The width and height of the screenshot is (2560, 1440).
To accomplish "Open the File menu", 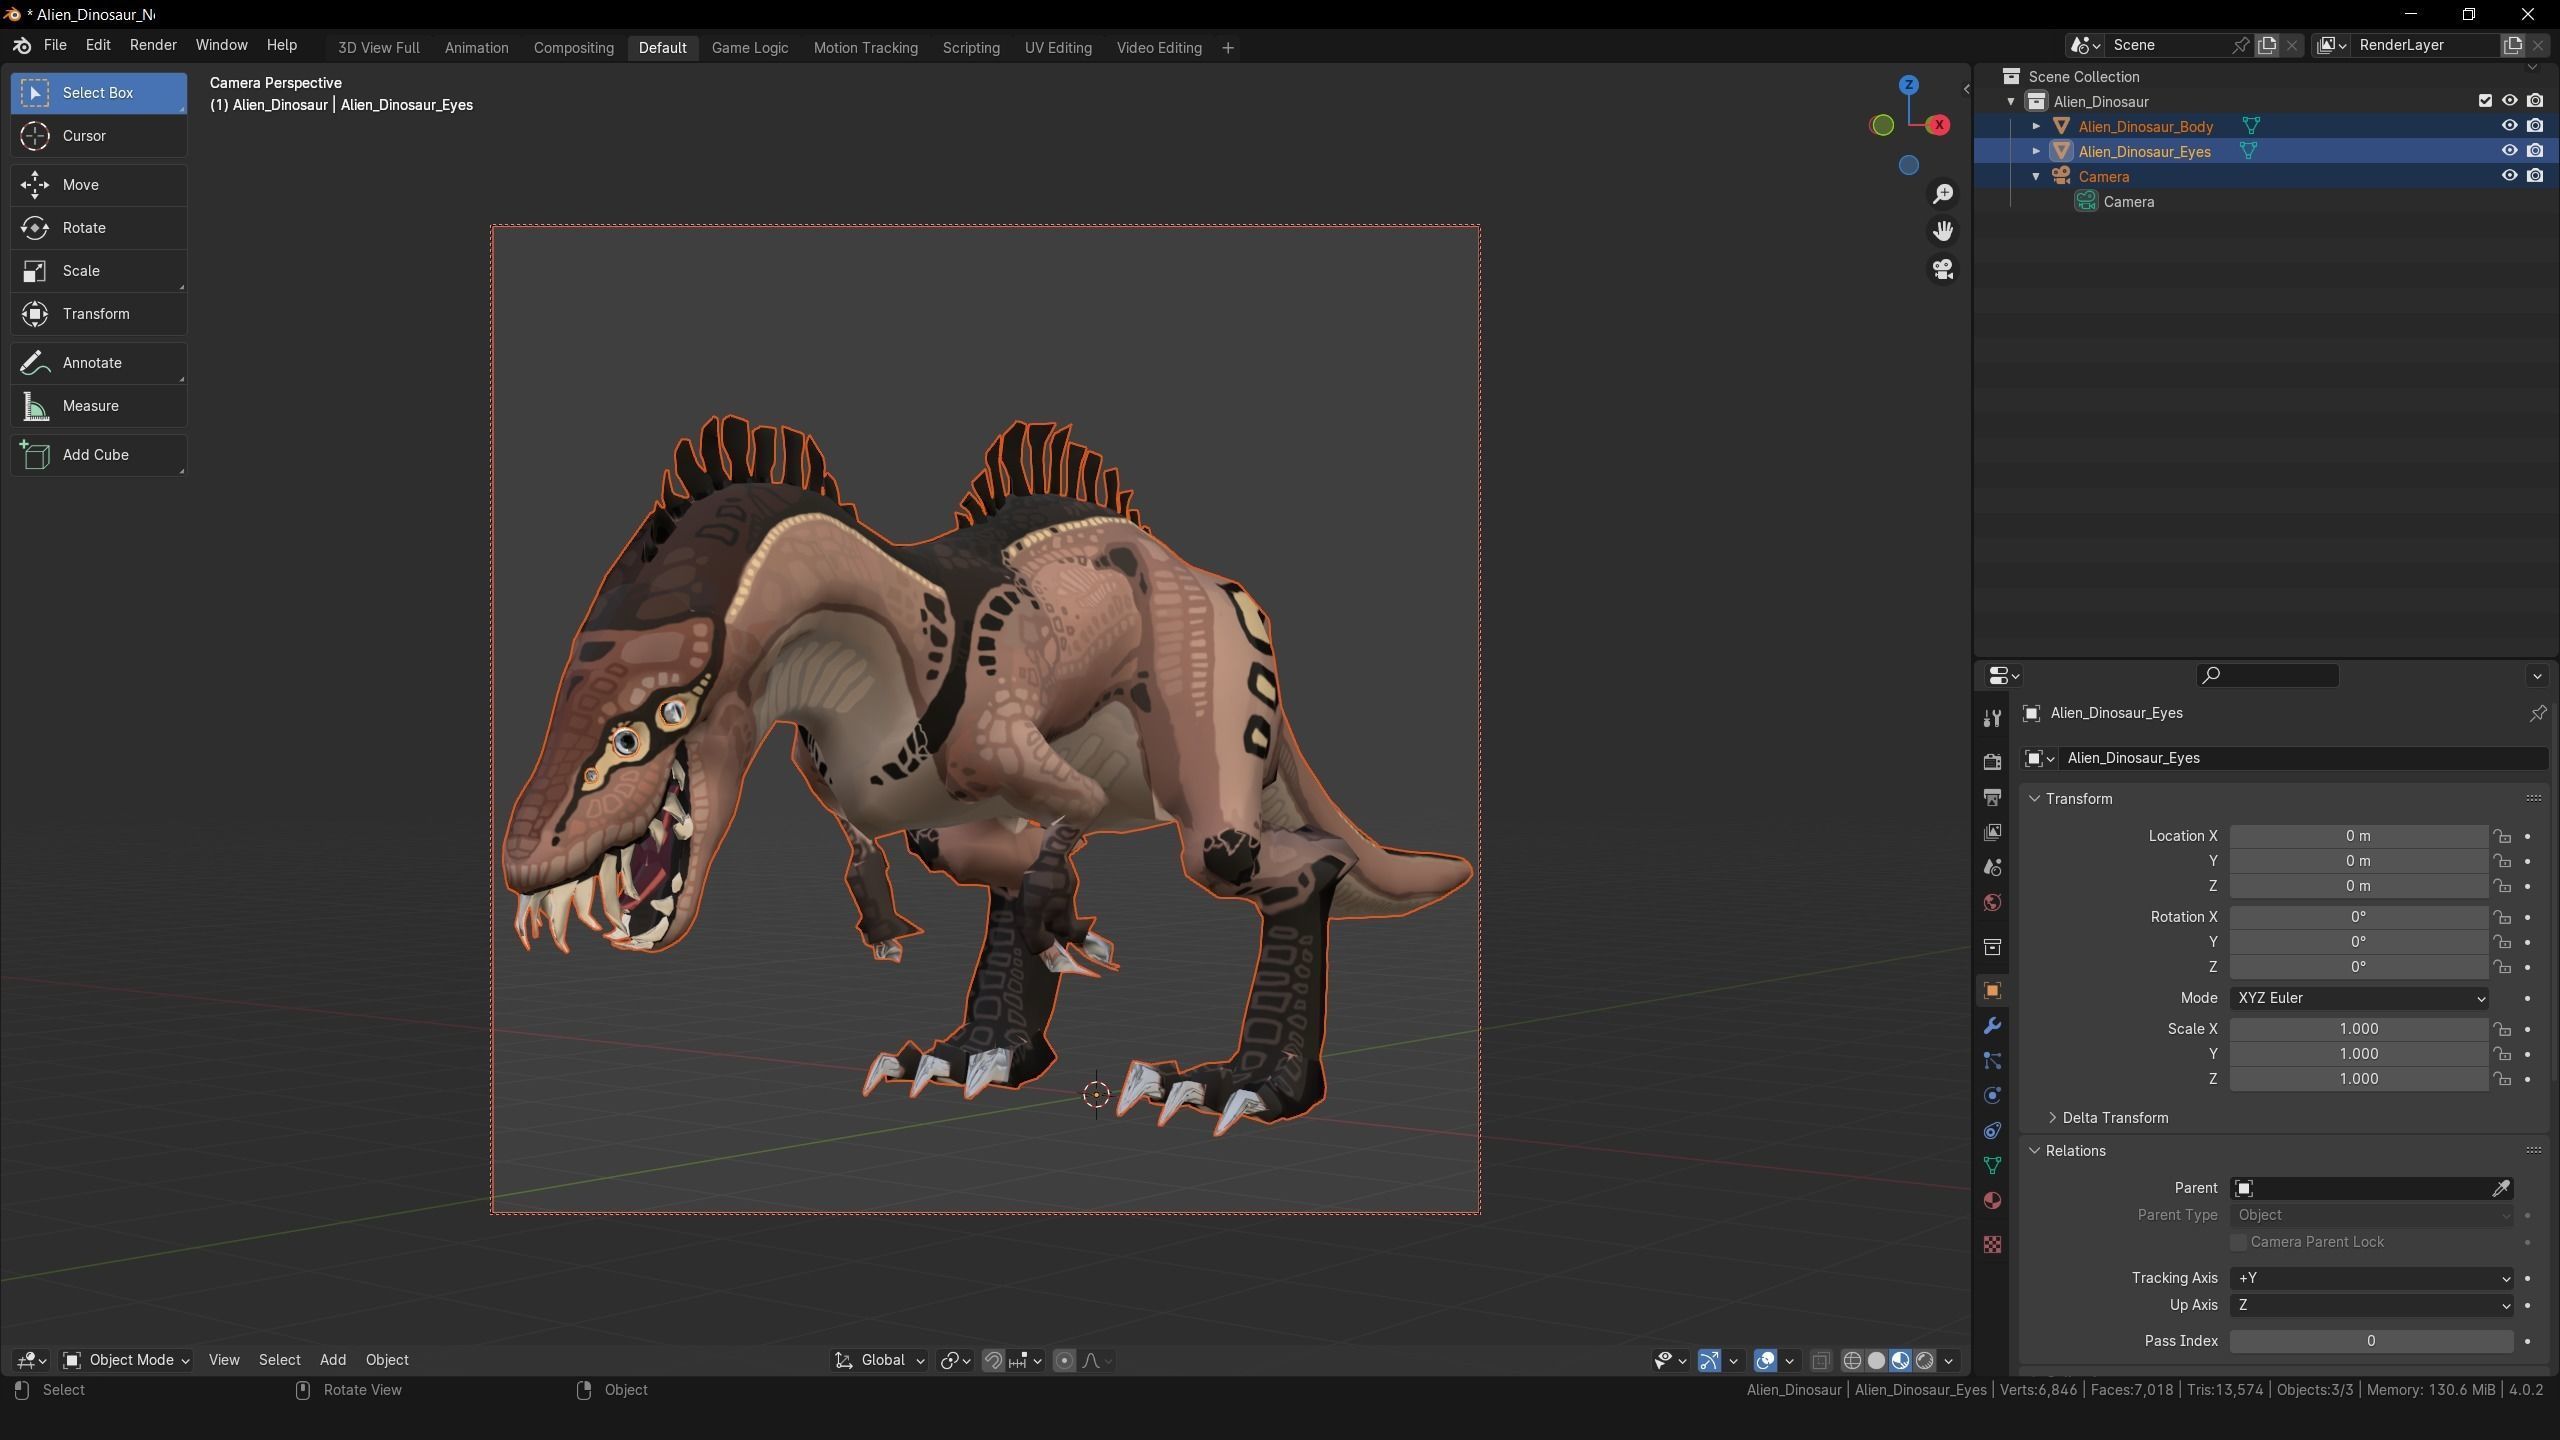I will pyautogui.click(x=55, y=46).
